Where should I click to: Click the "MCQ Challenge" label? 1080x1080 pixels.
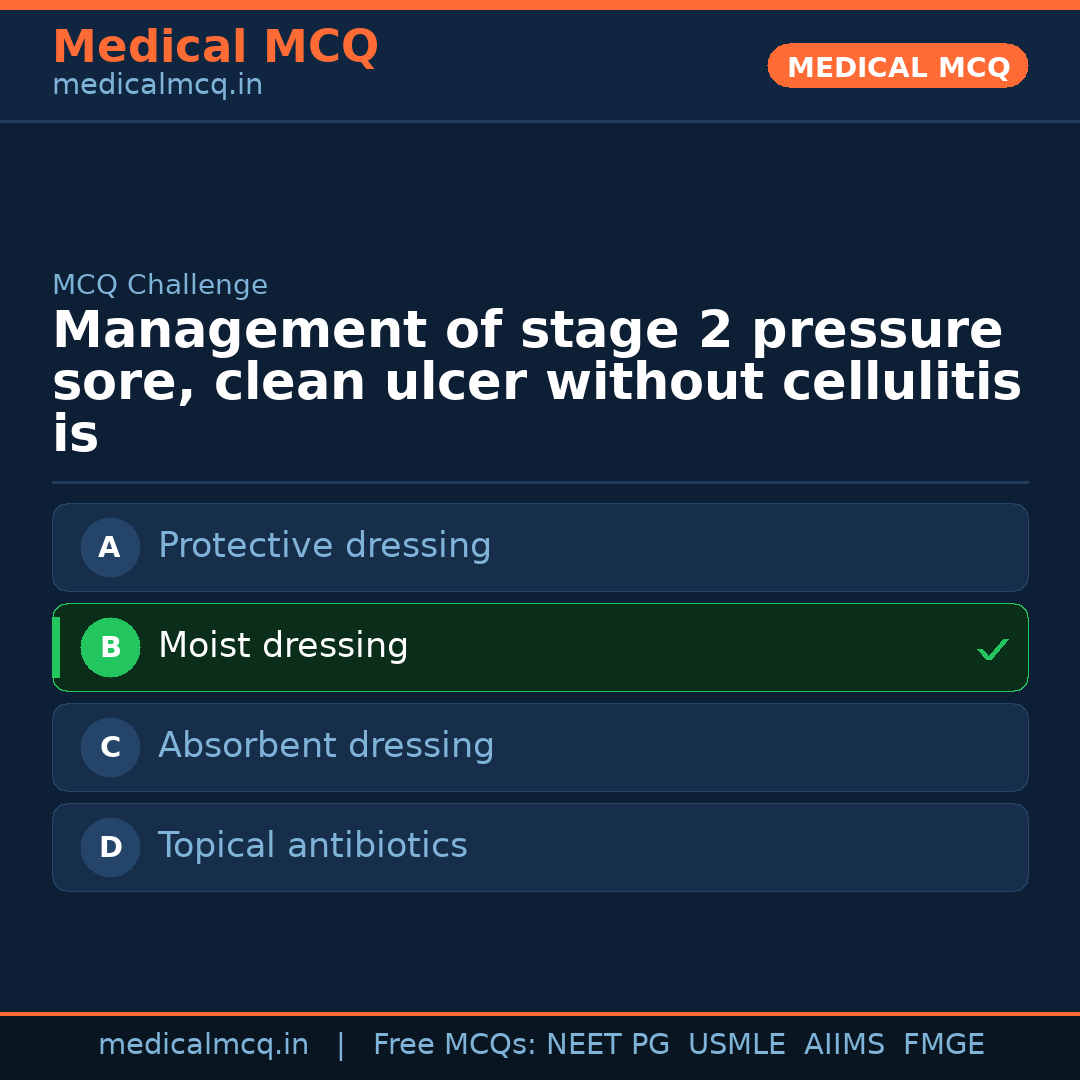(x=160, y=285)
